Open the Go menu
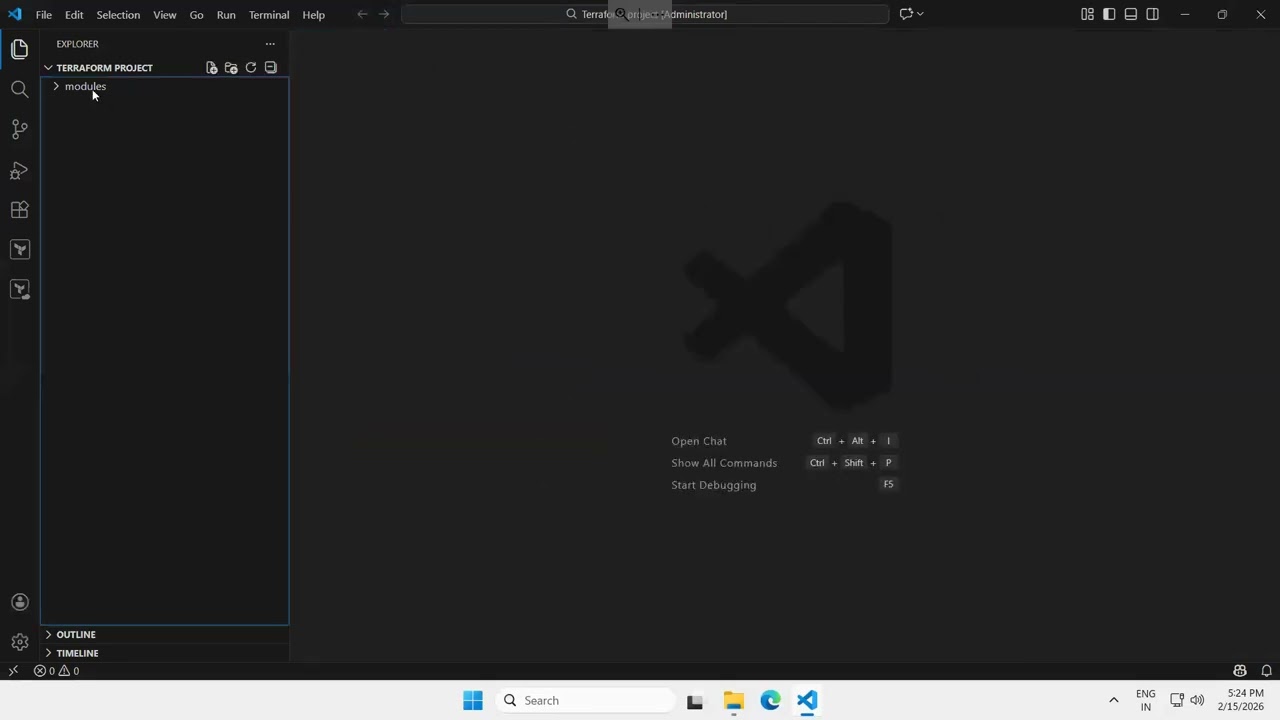The image size is (1280, 720). [x=196, y=15]
